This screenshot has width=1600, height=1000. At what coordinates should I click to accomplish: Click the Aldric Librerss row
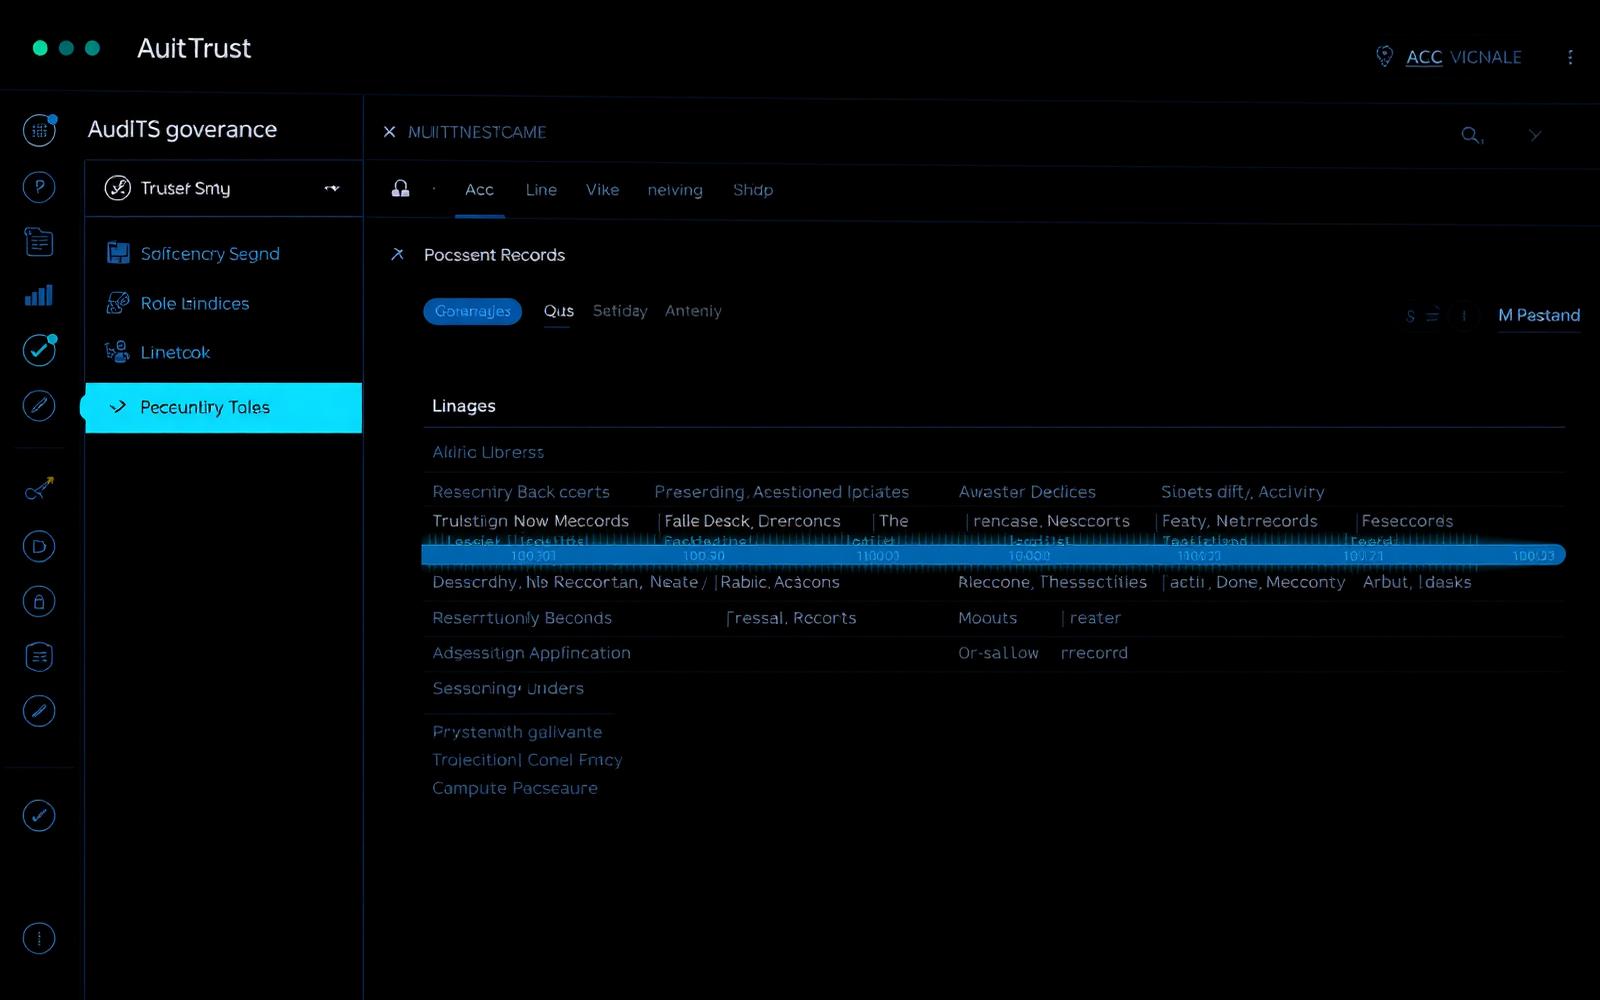click(488, 452)
